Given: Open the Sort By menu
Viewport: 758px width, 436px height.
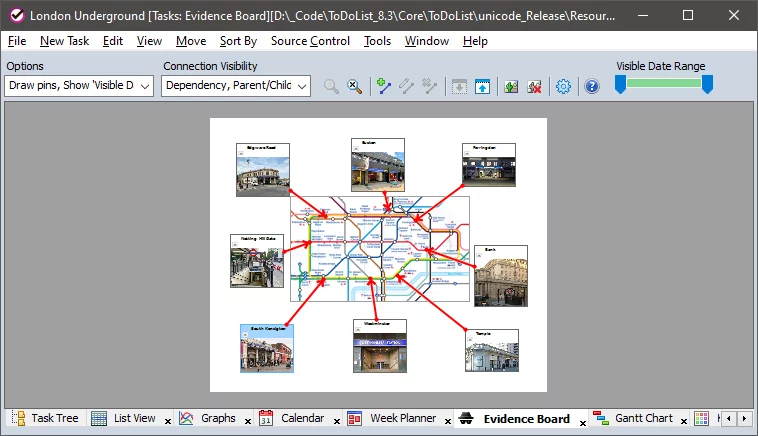Looking at the screenshot, I should click(238, 41).
